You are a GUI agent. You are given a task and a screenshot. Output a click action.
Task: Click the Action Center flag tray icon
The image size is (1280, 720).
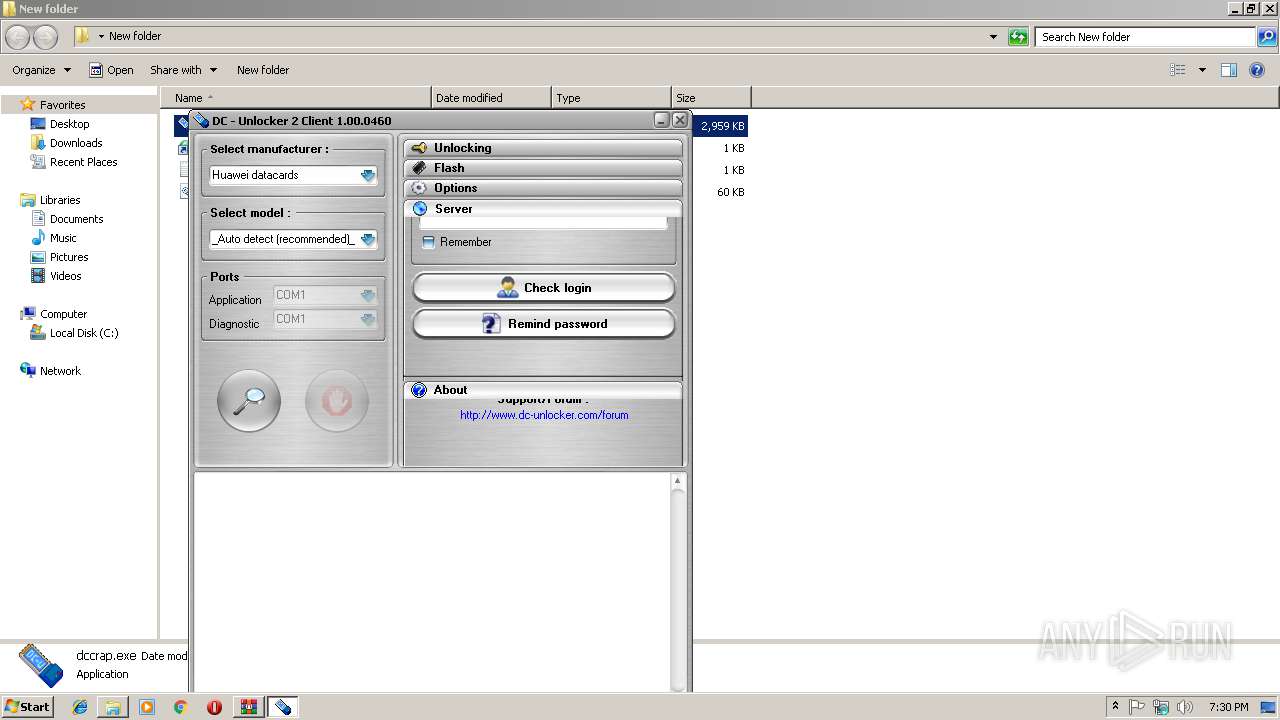pyautogui.click(x=1137, y=707)
